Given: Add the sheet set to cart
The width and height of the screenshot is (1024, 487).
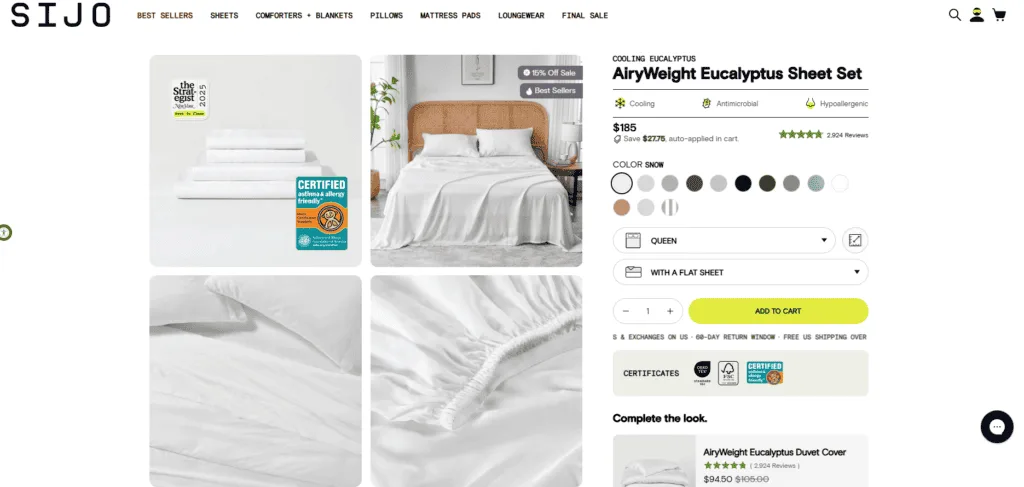Looking at the screenshot, I should [x=778, y=311].
